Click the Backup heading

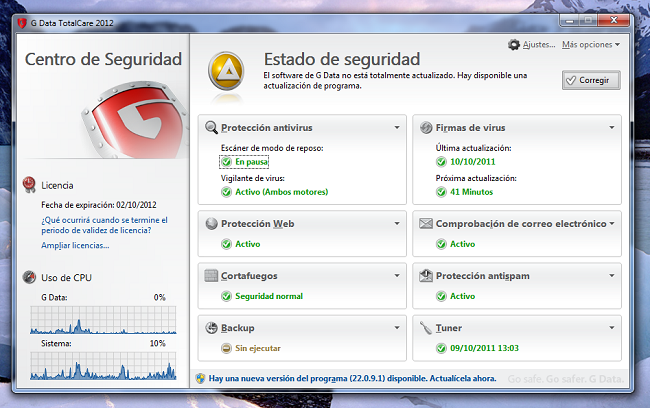(x=238, y=328)
